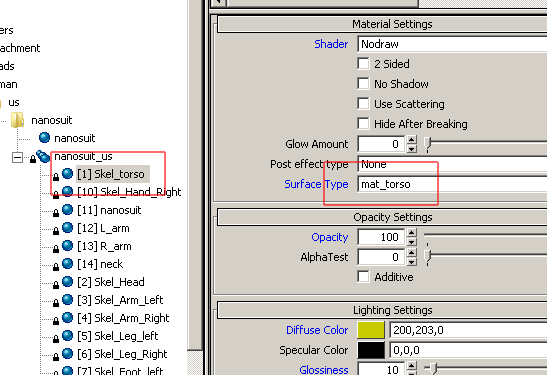Open the yellow Diffuse Color swatch
The image size is (547, 375).
371,330
